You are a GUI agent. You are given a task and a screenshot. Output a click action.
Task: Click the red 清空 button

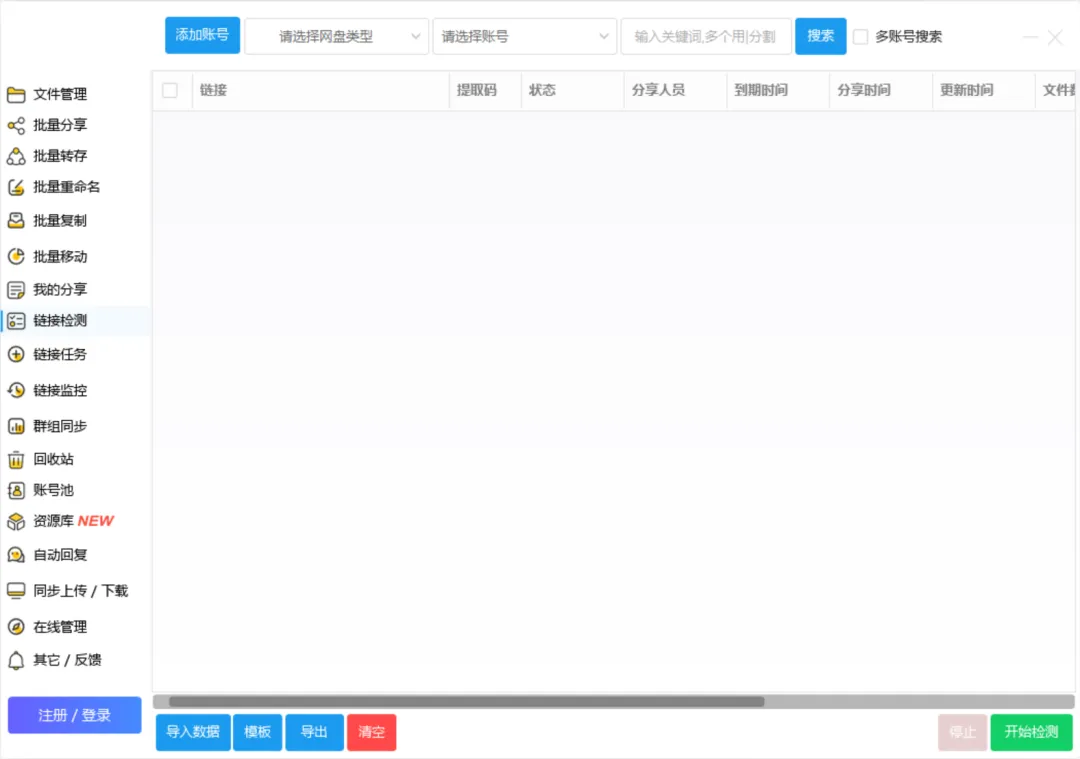click(371, 732)
